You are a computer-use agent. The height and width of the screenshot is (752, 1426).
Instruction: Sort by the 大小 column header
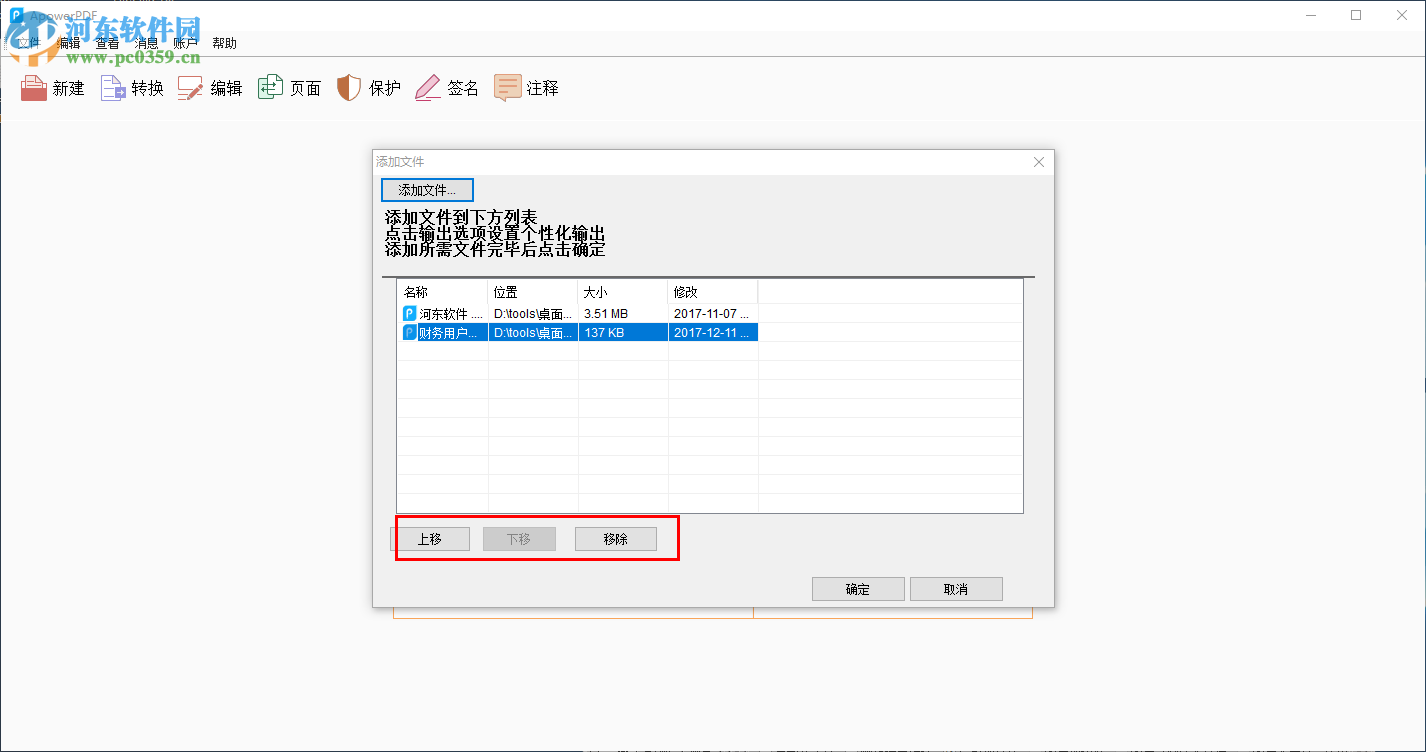[596, 291]
